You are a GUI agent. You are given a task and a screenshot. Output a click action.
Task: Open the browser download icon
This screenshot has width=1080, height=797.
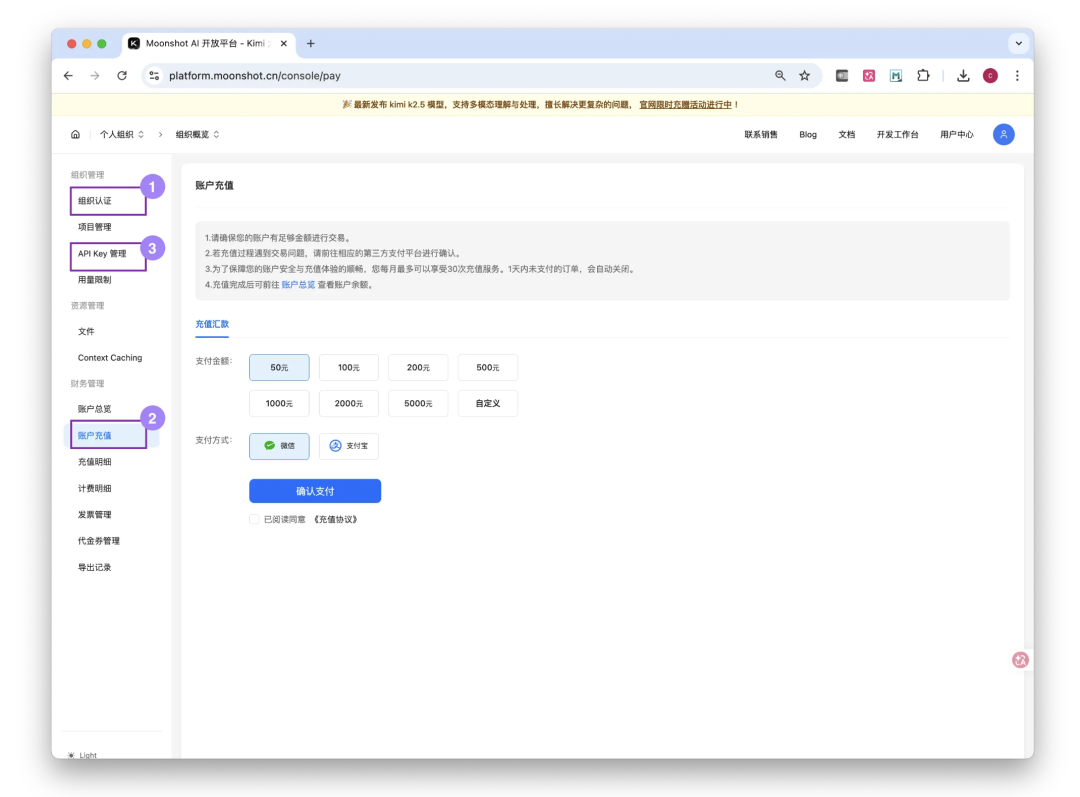962,75
